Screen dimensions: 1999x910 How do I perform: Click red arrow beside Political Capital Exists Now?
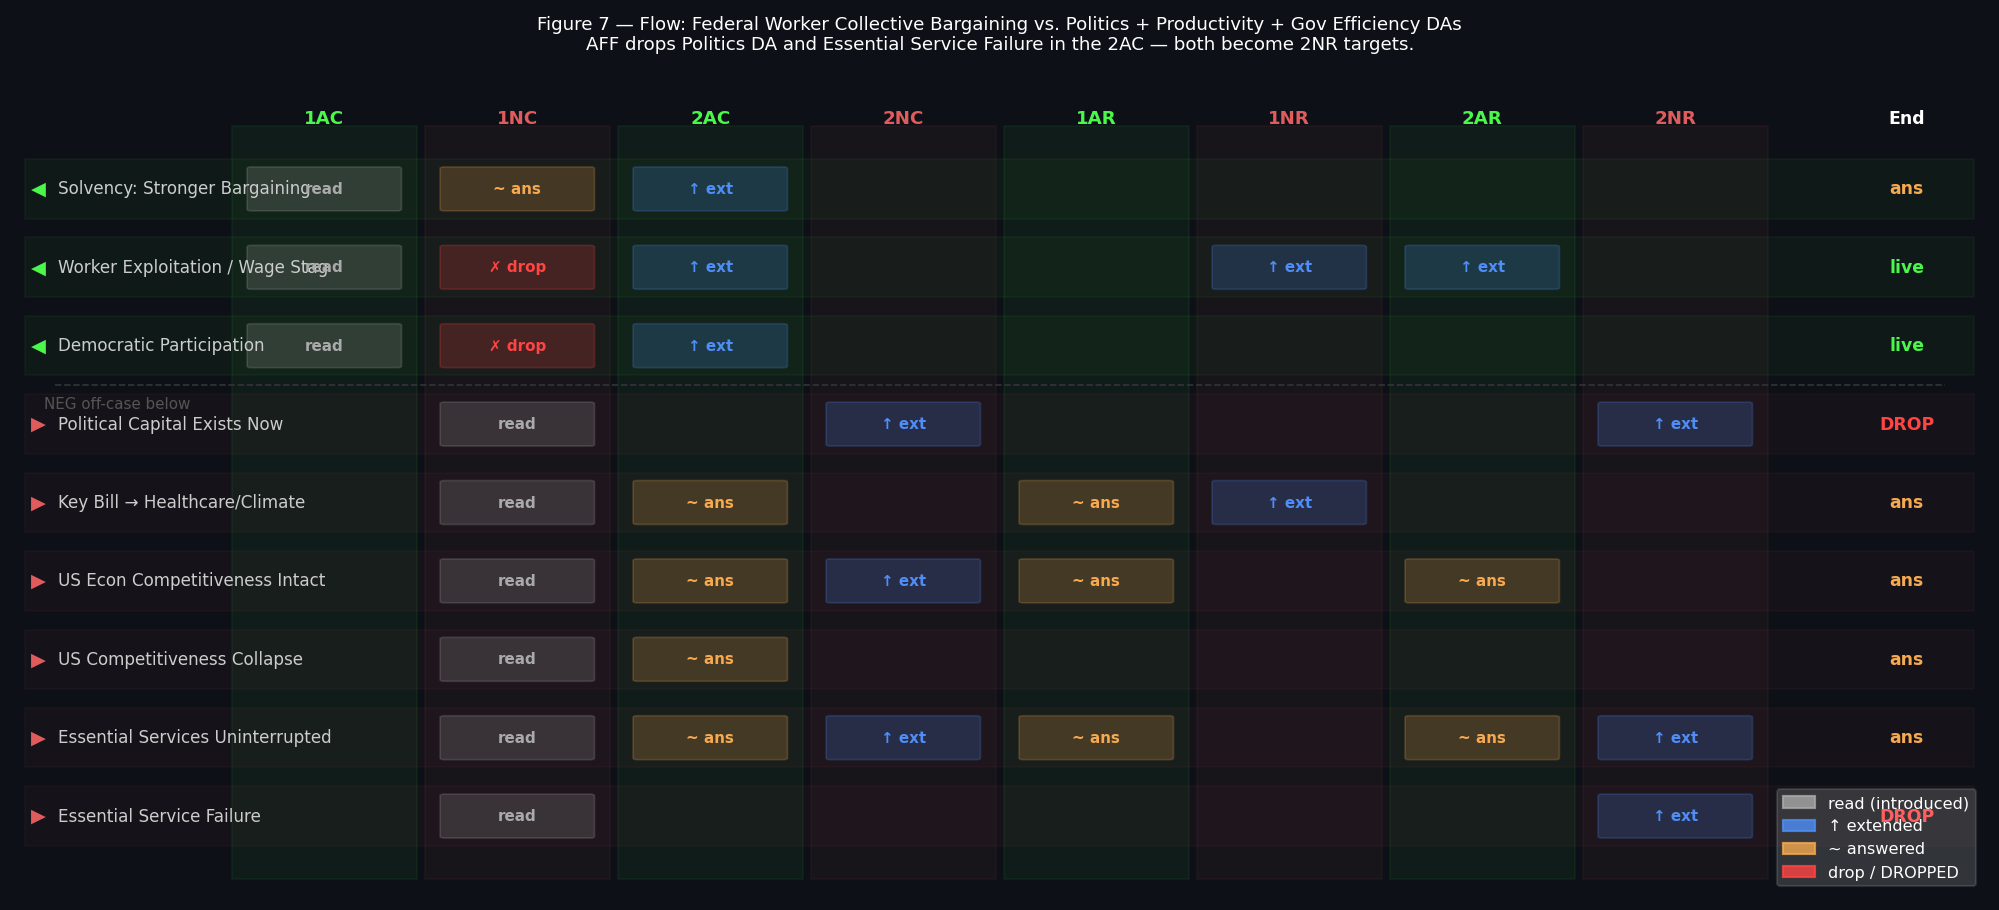pyautogui.click(x=39, y=425)
